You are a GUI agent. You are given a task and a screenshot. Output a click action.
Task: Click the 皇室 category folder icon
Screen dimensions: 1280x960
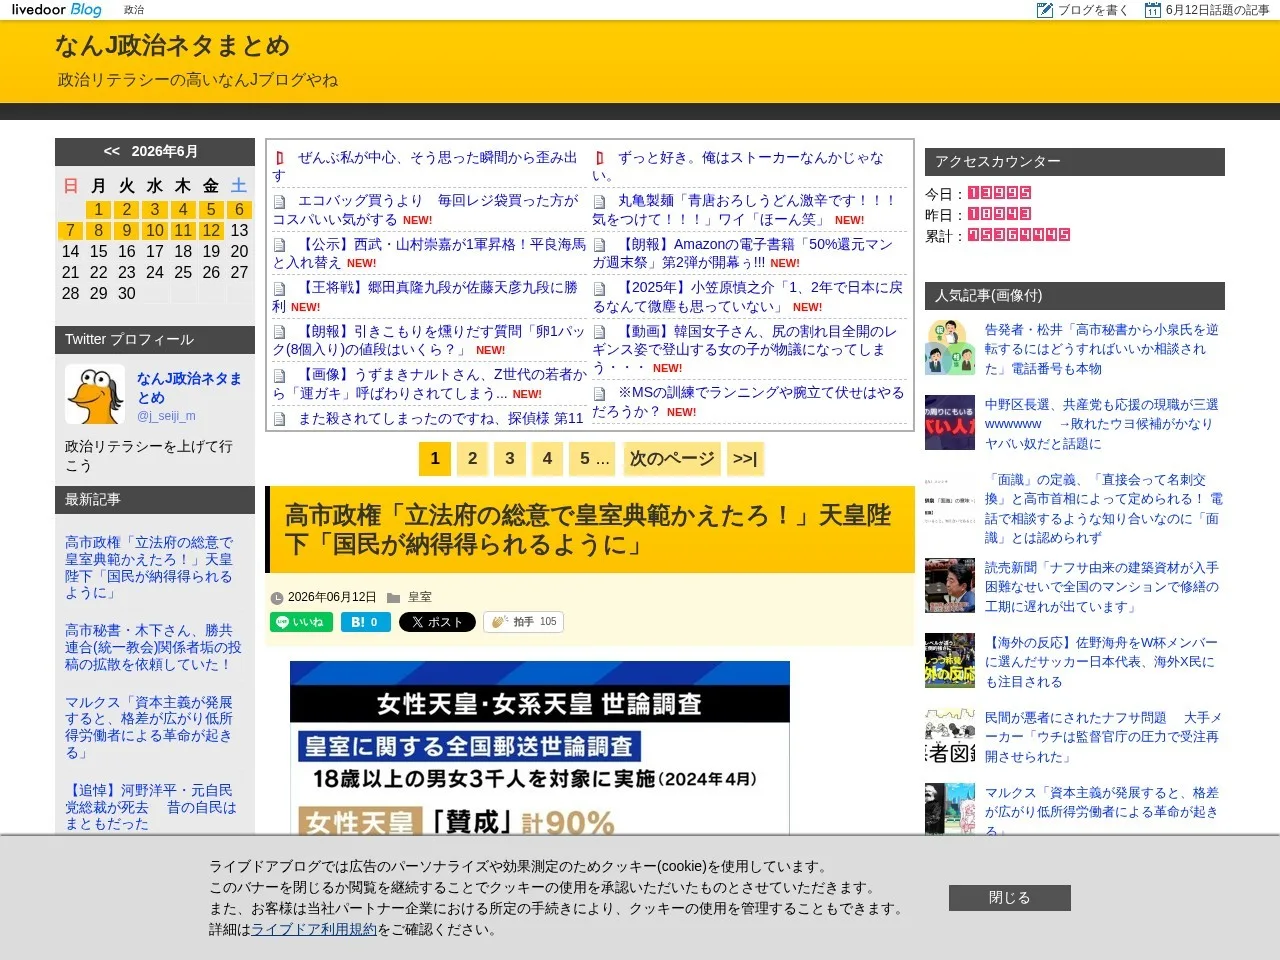[394, 597]
